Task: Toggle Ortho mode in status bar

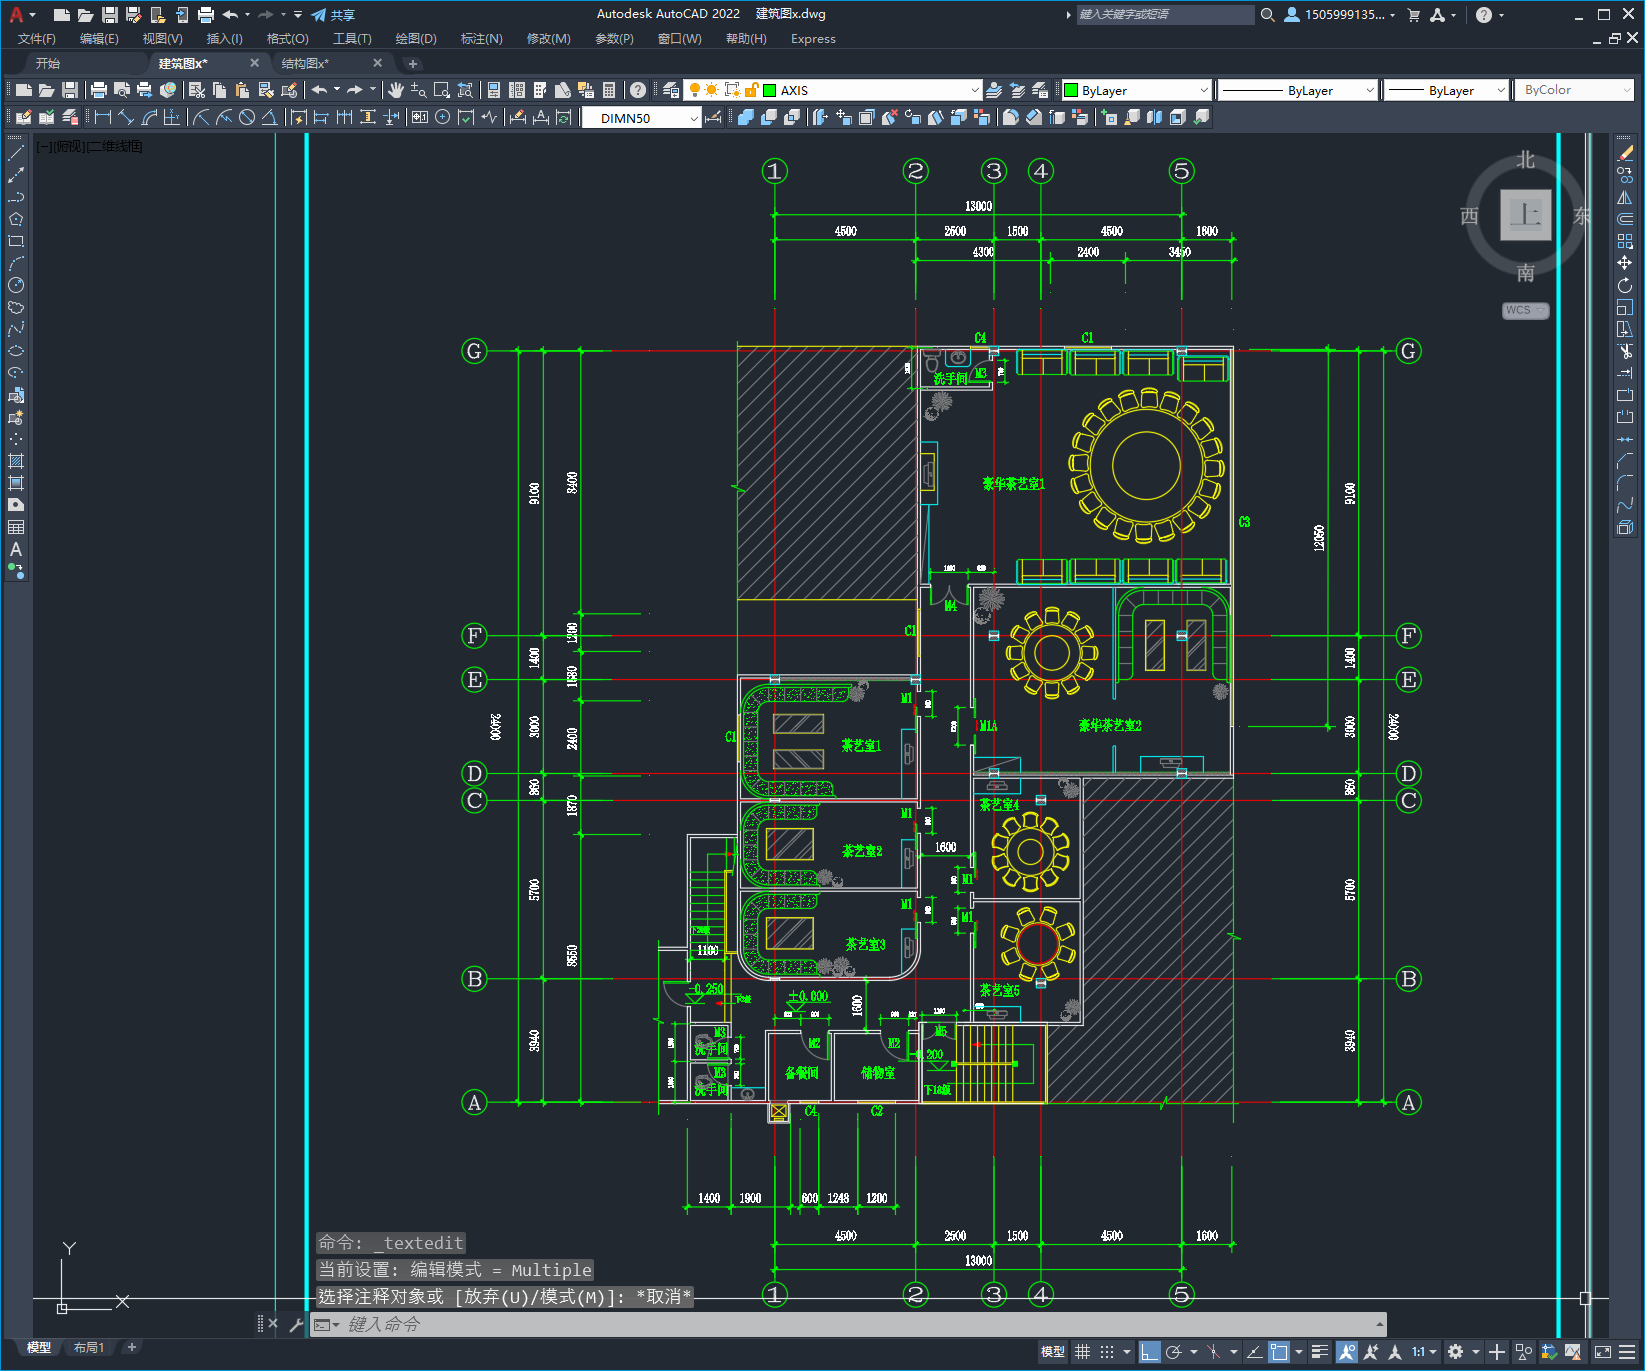Action: click(x=1149, y=1352)
